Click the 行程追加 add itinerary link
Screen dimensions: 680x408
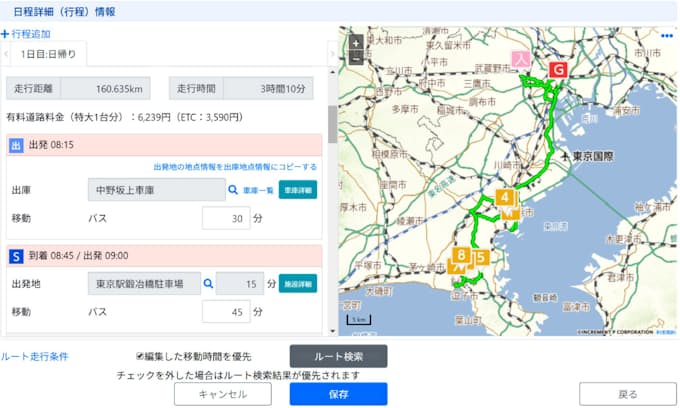click(x=26, y=34)
